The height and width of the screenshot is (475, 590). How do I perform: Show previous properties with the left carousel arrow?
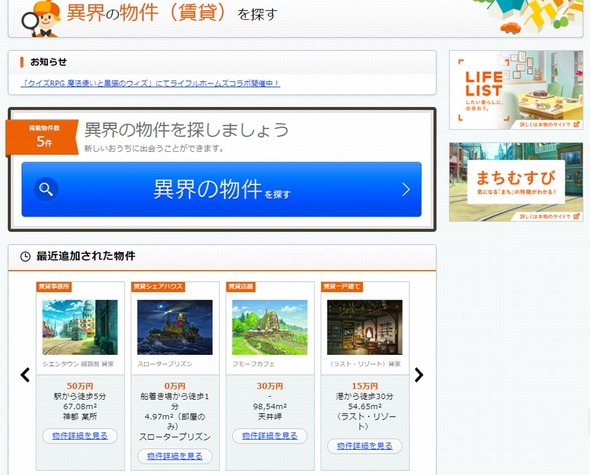[x=25, y=375]
